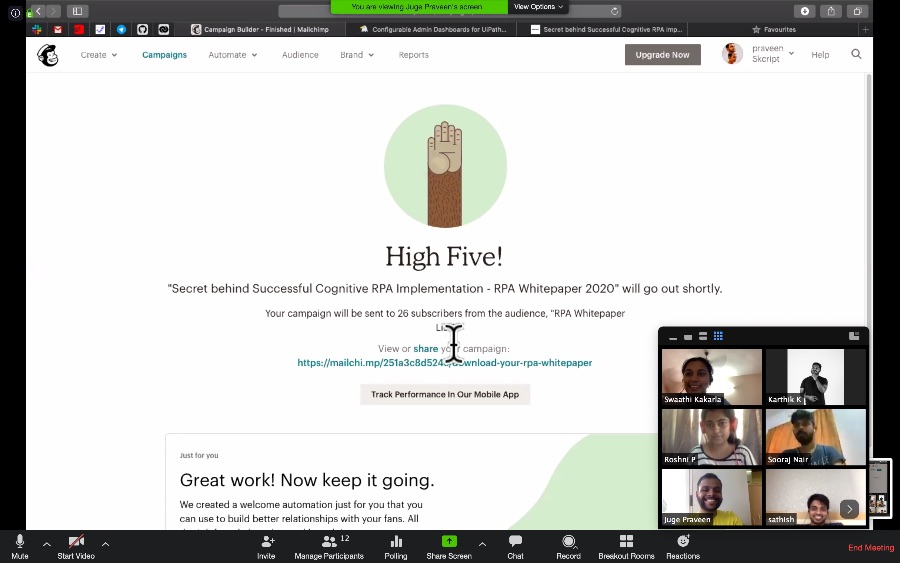The image size is (900, 563).
Task: Open Breakout Rooms icon
Action: (x=626, y=541)
